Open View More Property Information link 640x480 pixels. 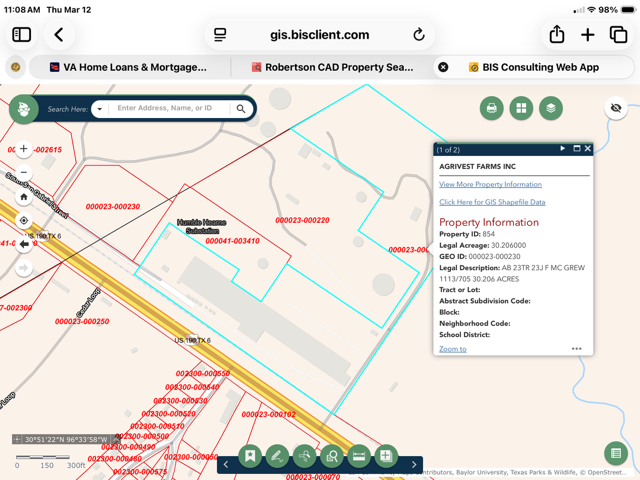tap(490, 184)
